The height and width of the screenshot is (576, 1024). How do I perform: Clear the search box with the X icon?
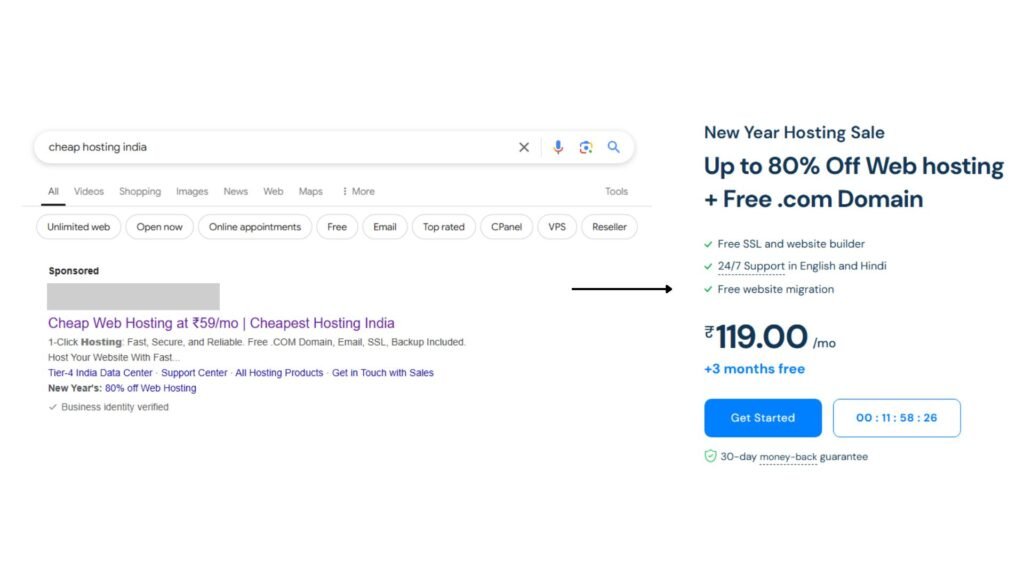pos(524,147)
